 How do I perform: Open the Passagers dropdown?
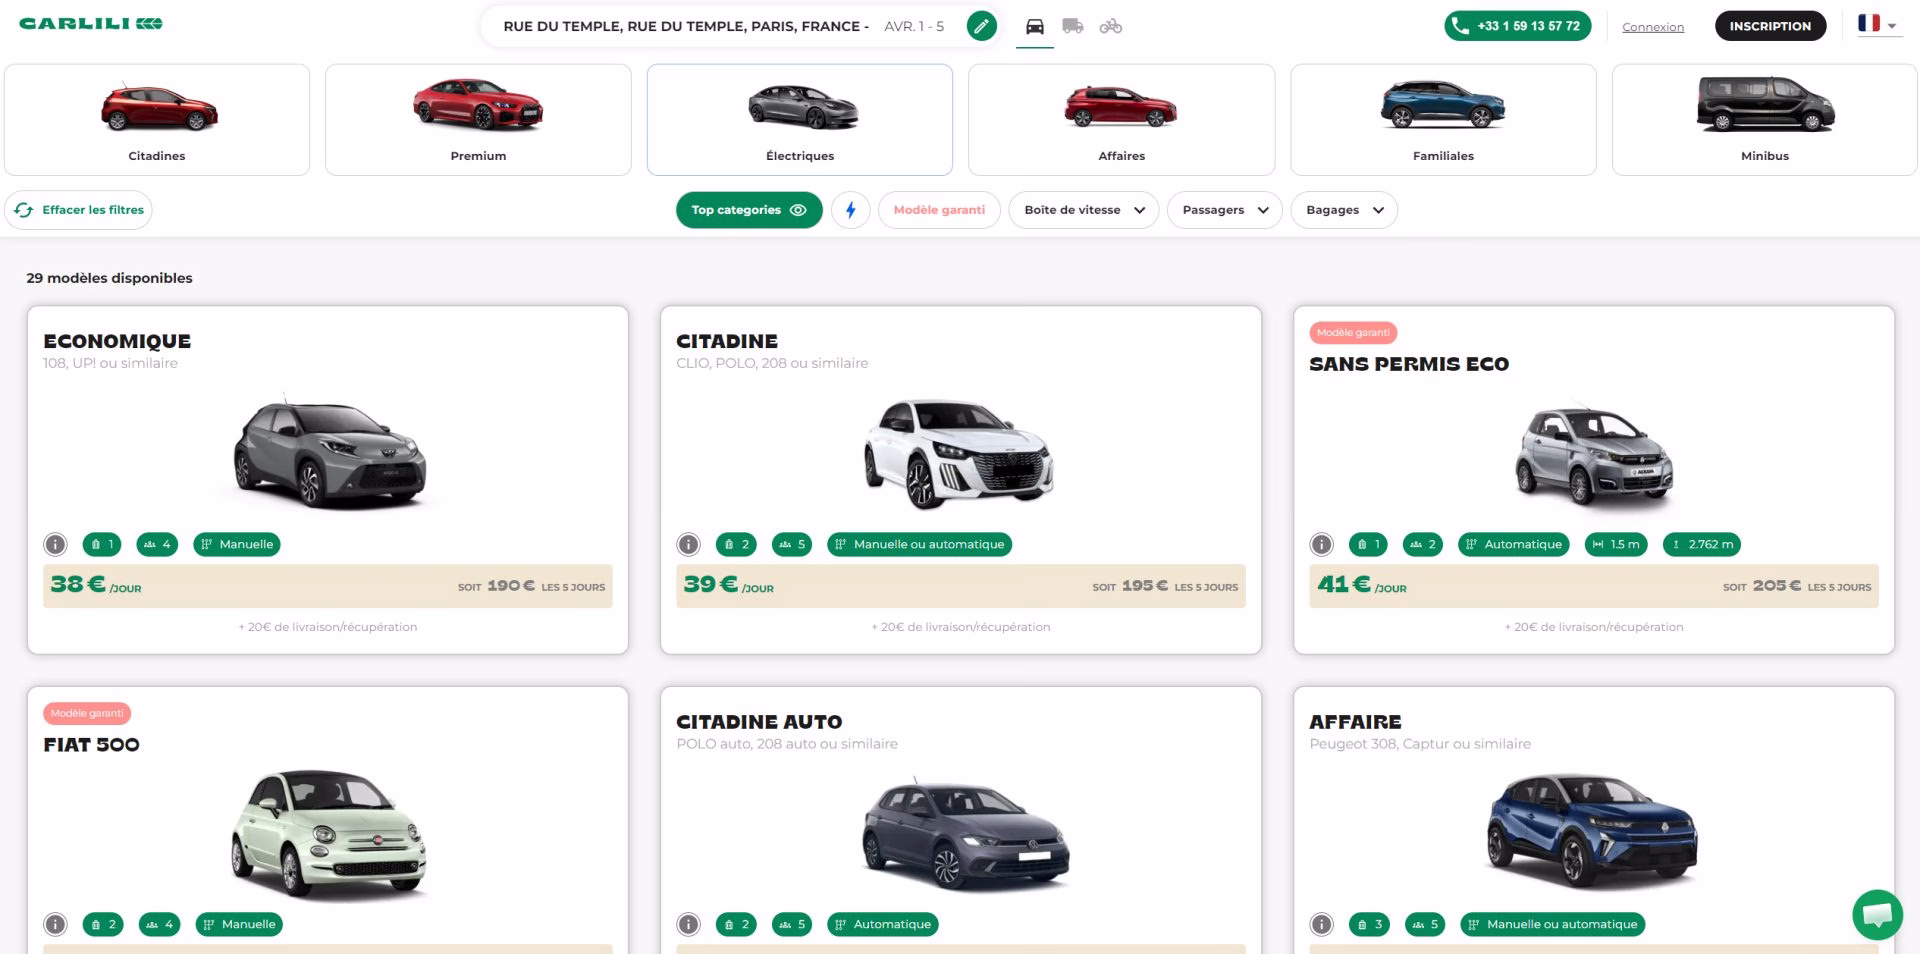tap(1225, 210)
